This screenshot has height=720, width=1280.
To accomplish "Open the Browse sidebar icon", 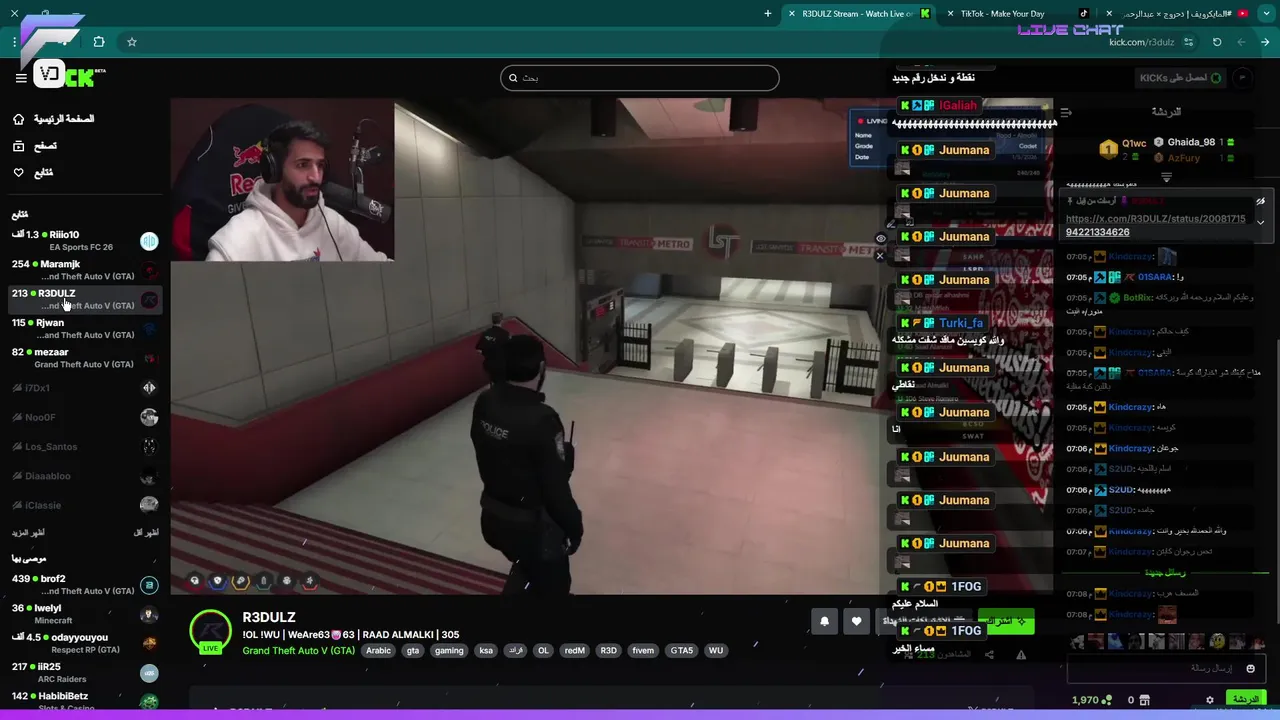I will click(x=18, y=146).
